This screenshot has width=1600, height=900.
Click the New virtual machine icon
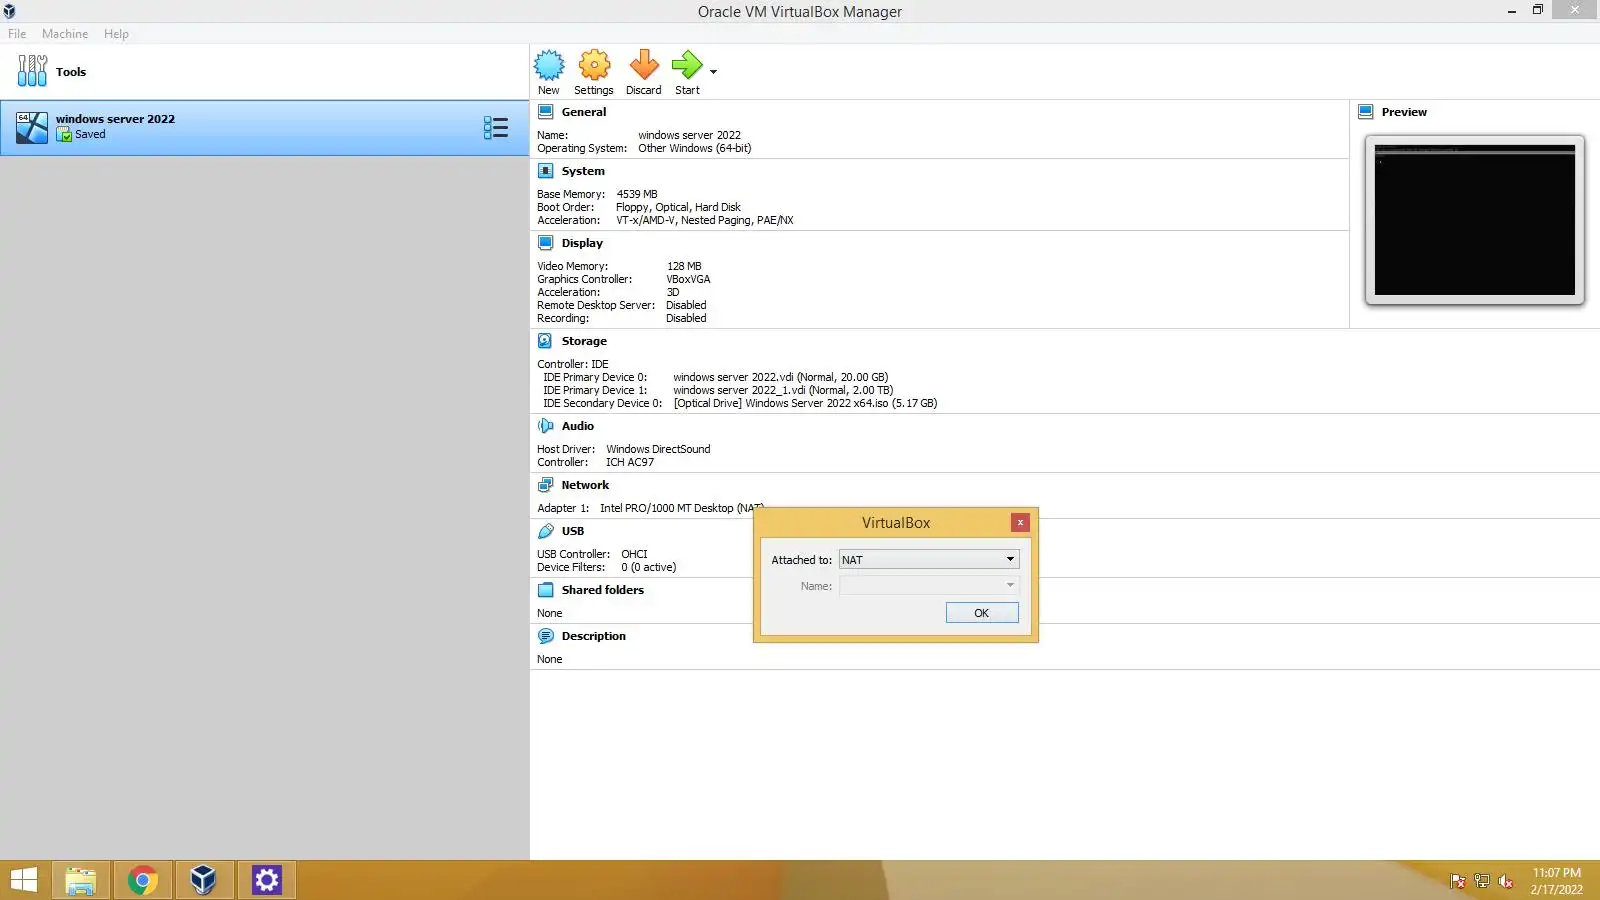549,66
